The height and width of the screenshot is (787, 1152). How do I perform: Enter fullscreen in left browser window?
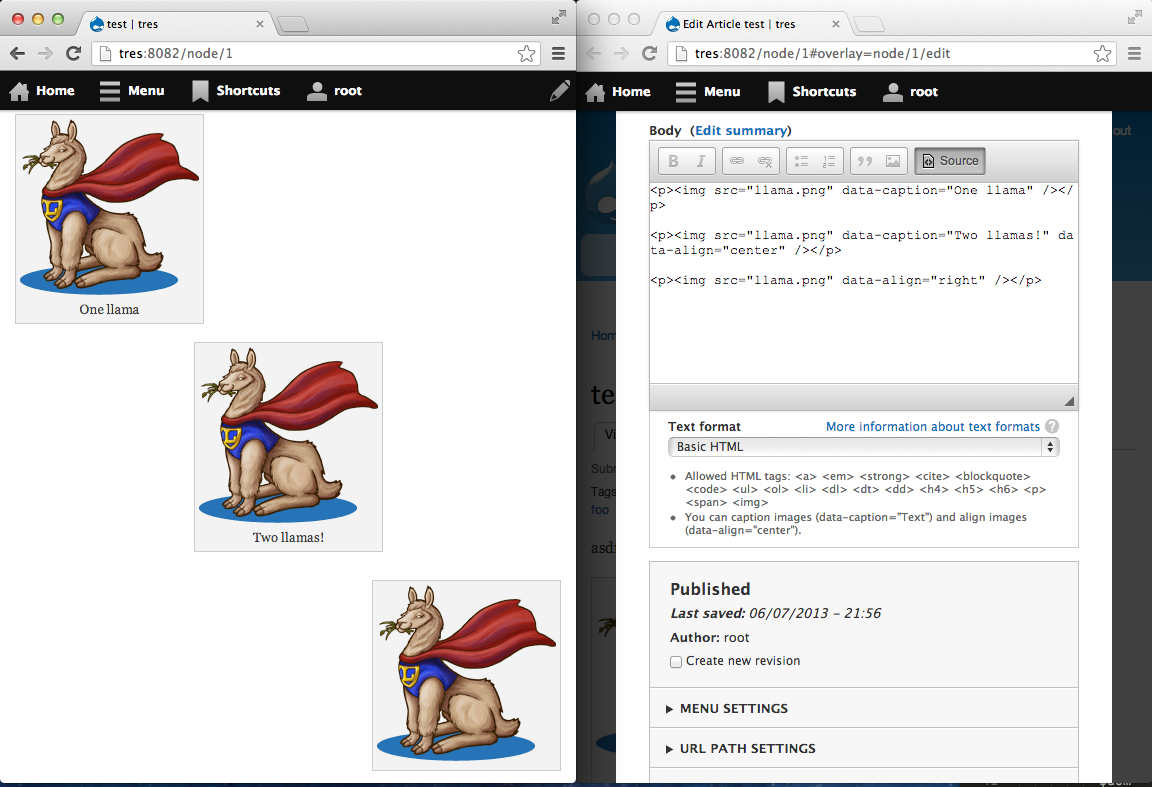pyautogui.click(x=558, y=17)
